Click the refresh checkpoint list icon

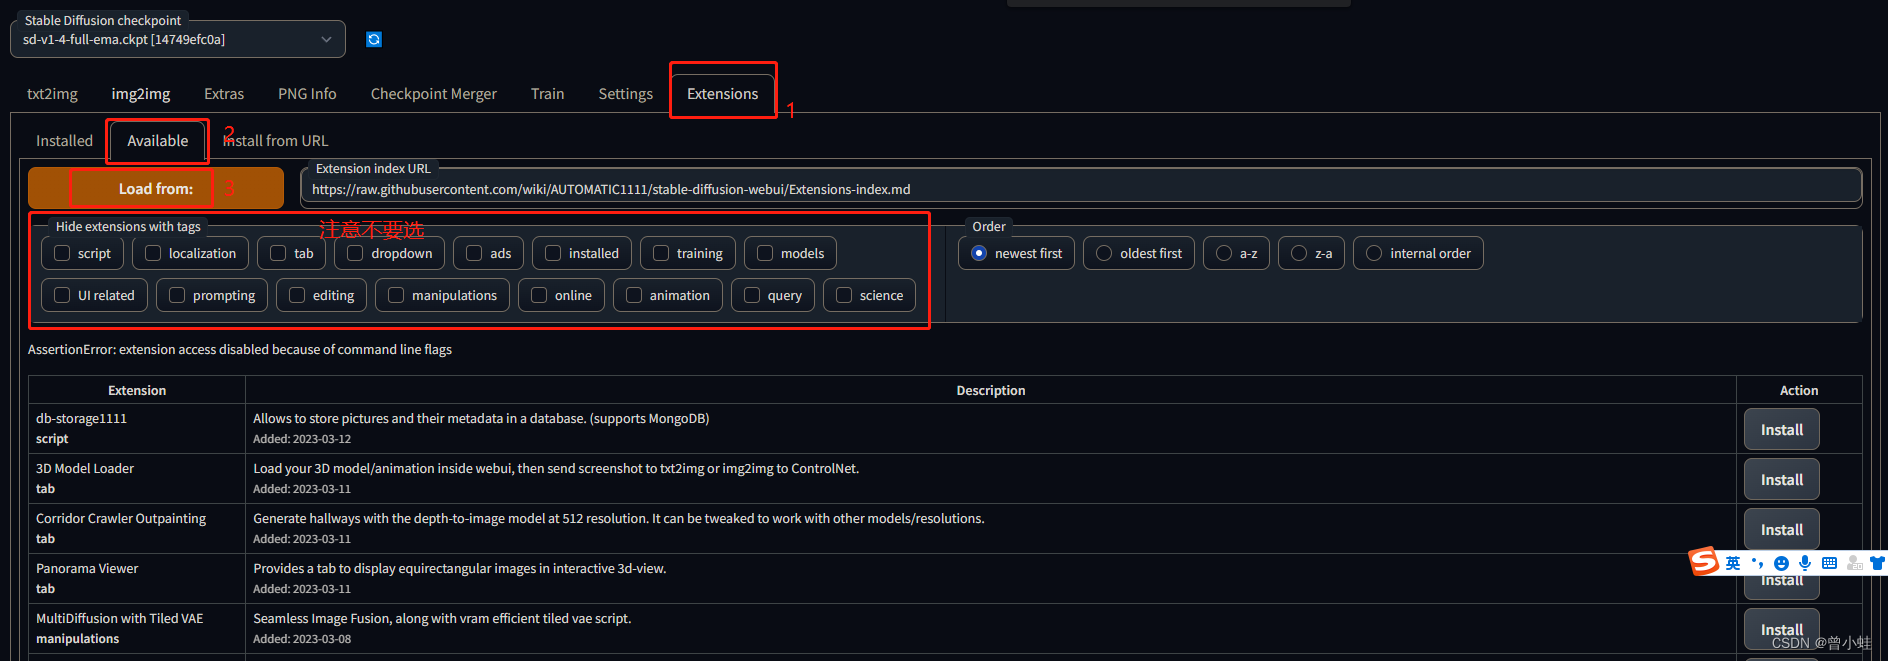[x=374, y=39]
